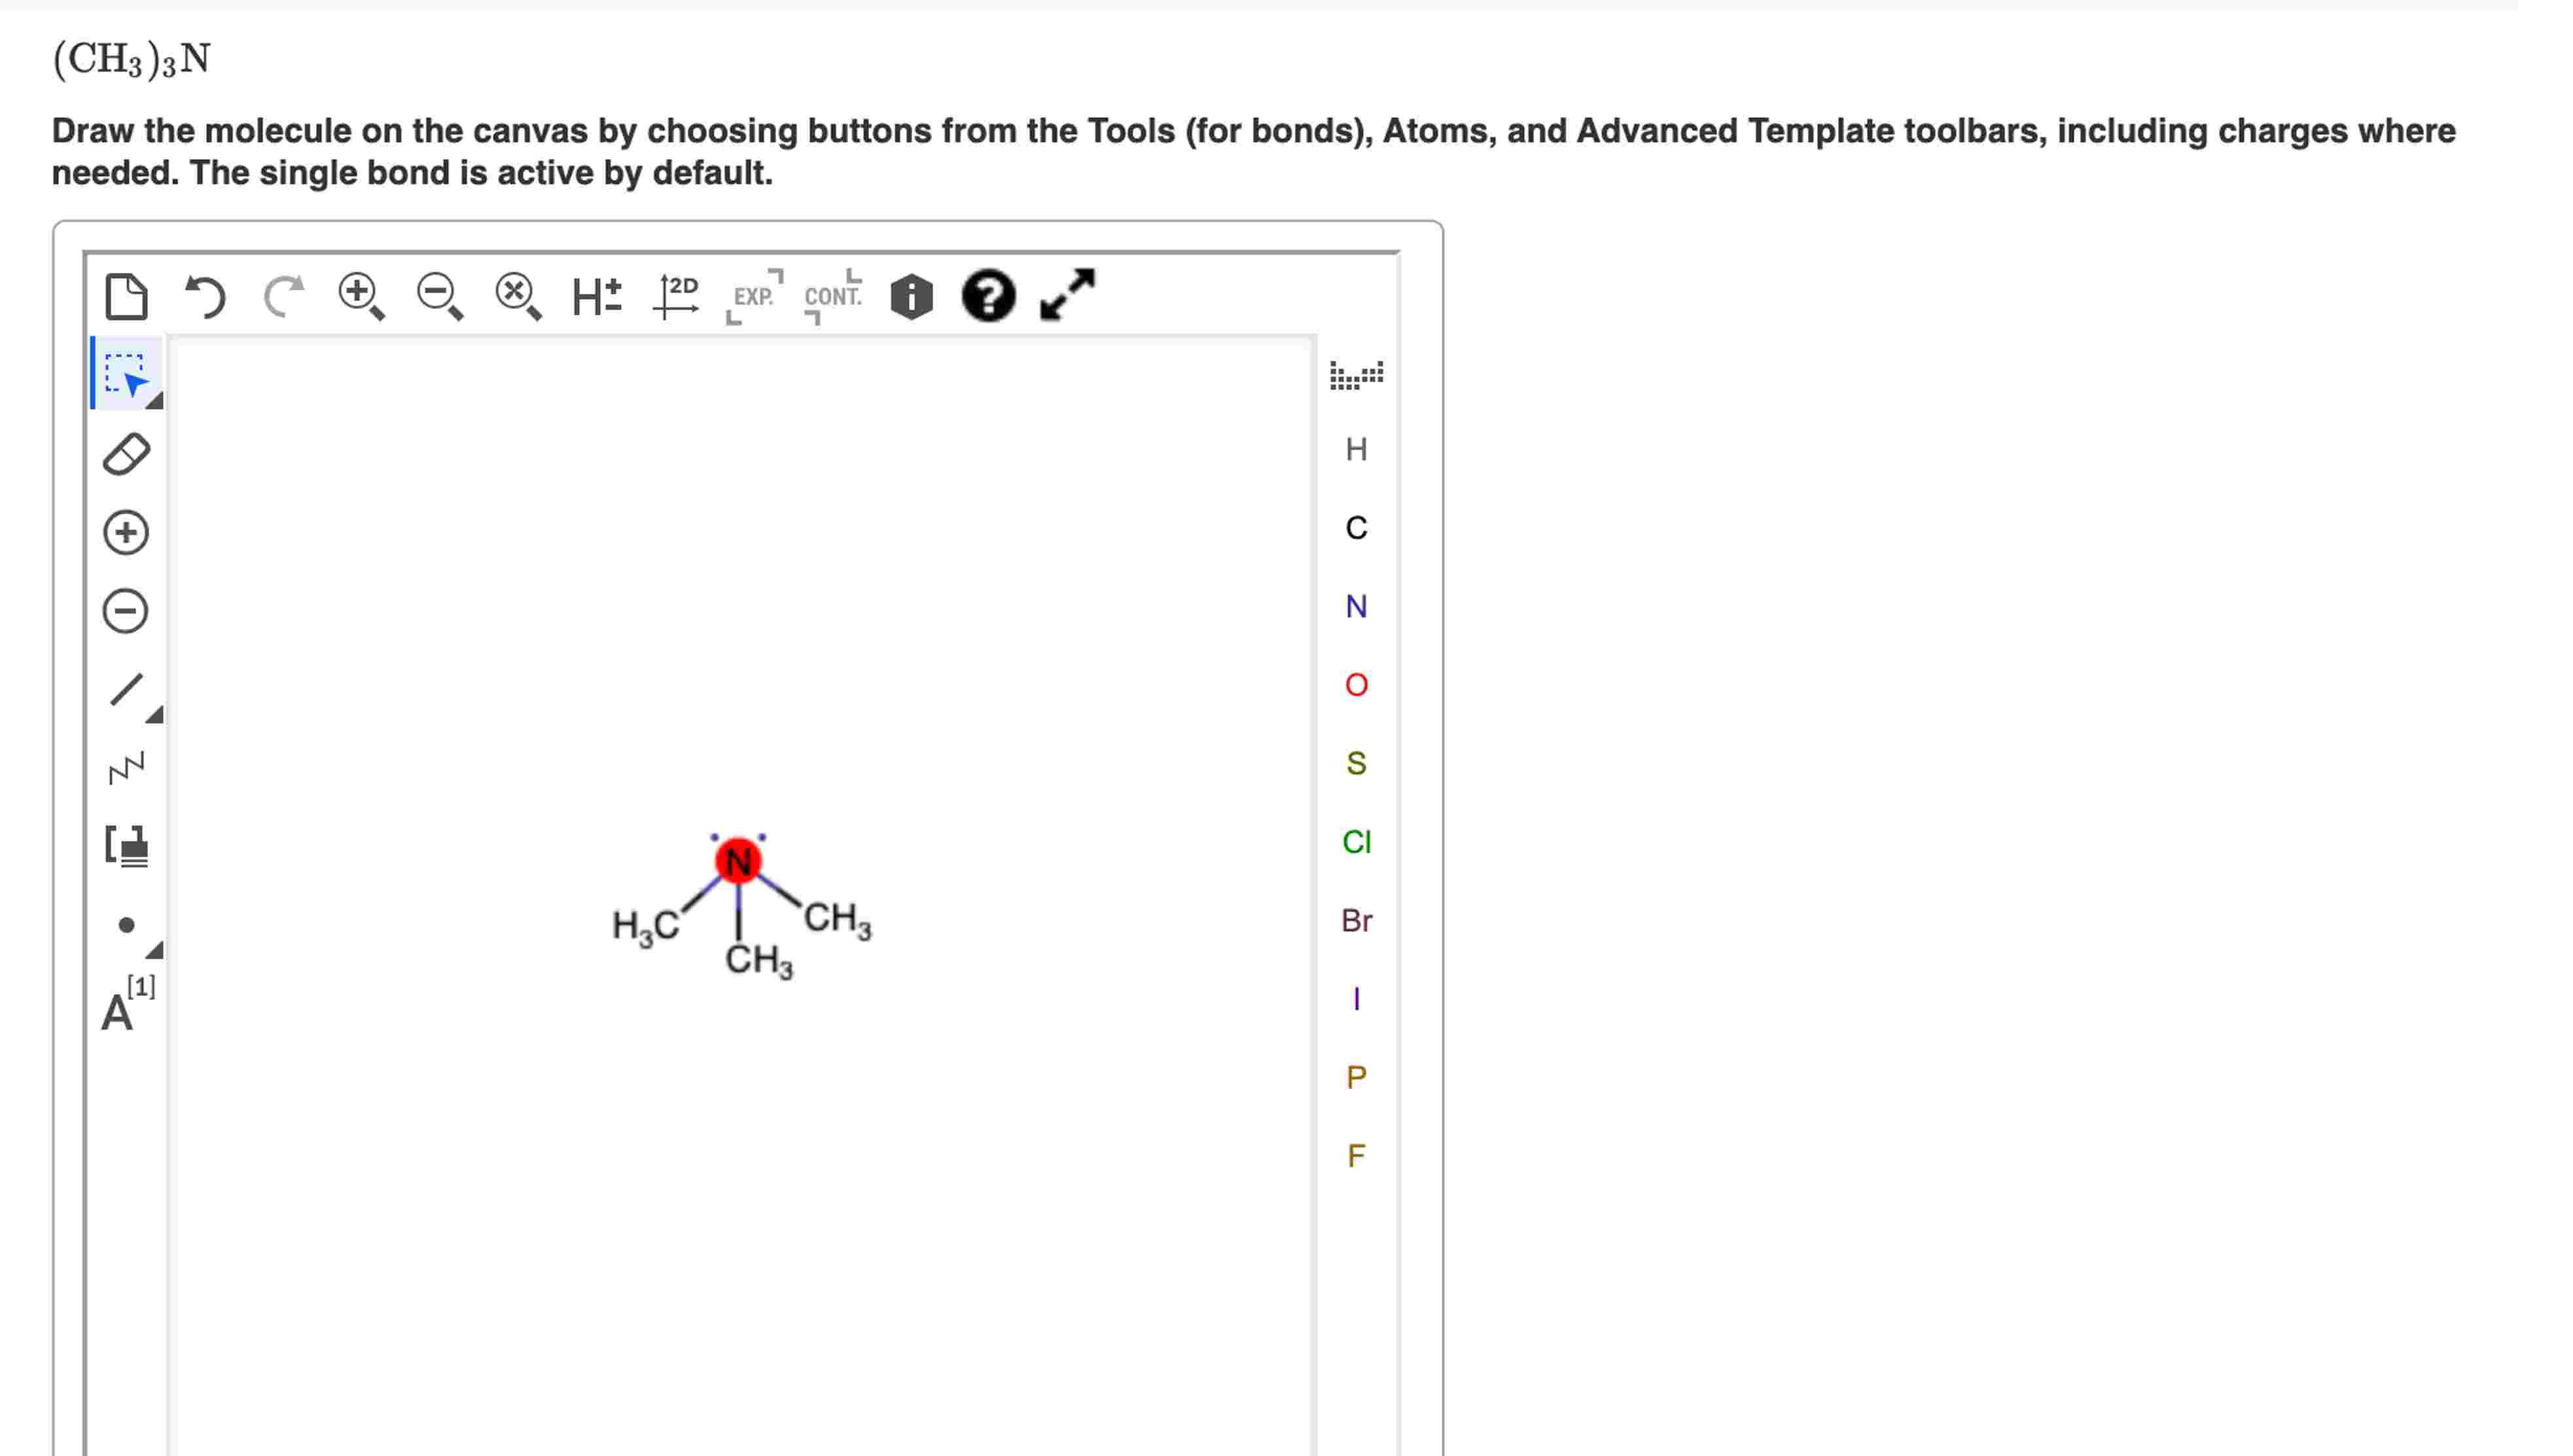Select the Eraser tool

click(x=126, y=454)
